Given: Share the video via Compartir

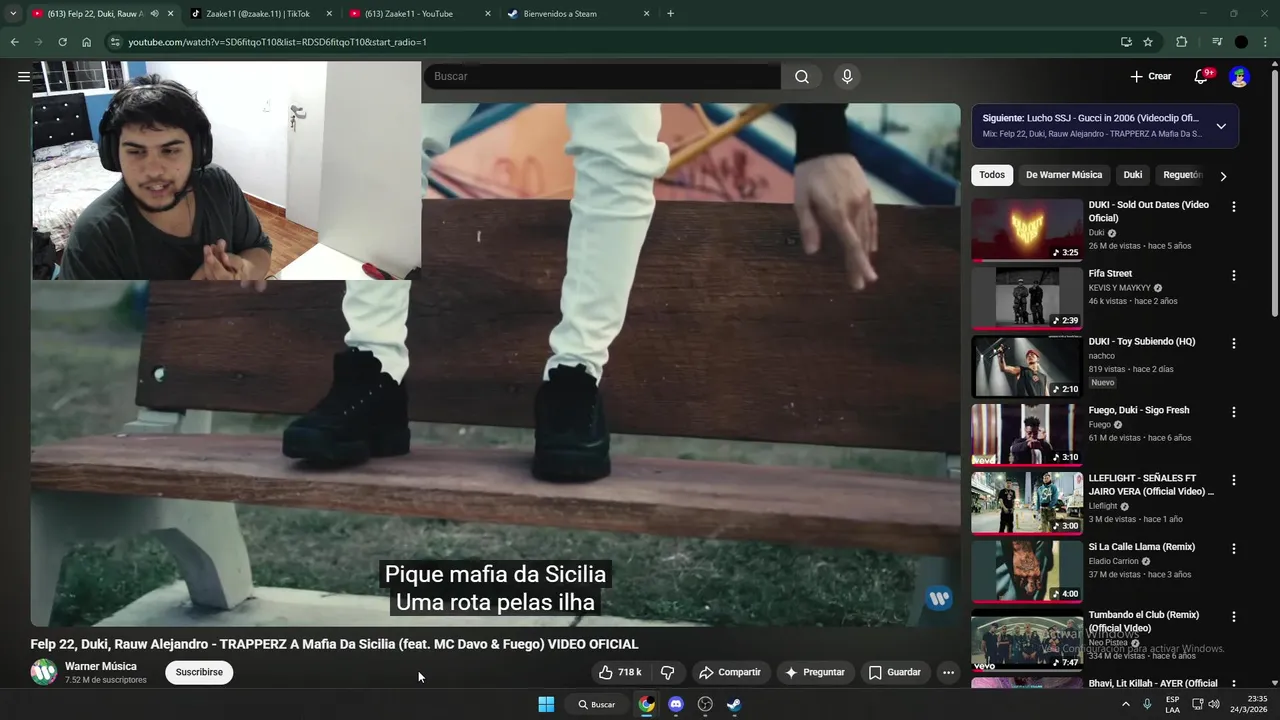Looking at the screenshot, I should (730, 672).
